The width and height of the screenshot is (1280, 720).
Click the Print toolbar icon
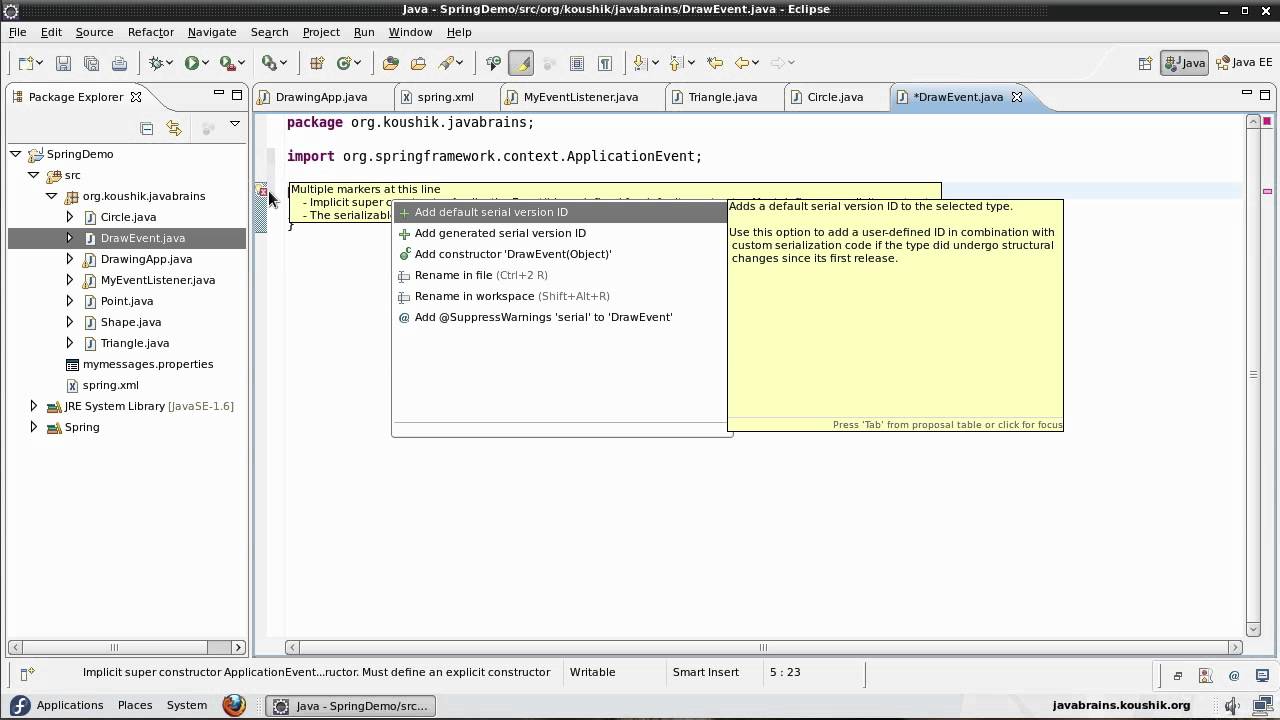click(119, 63)
